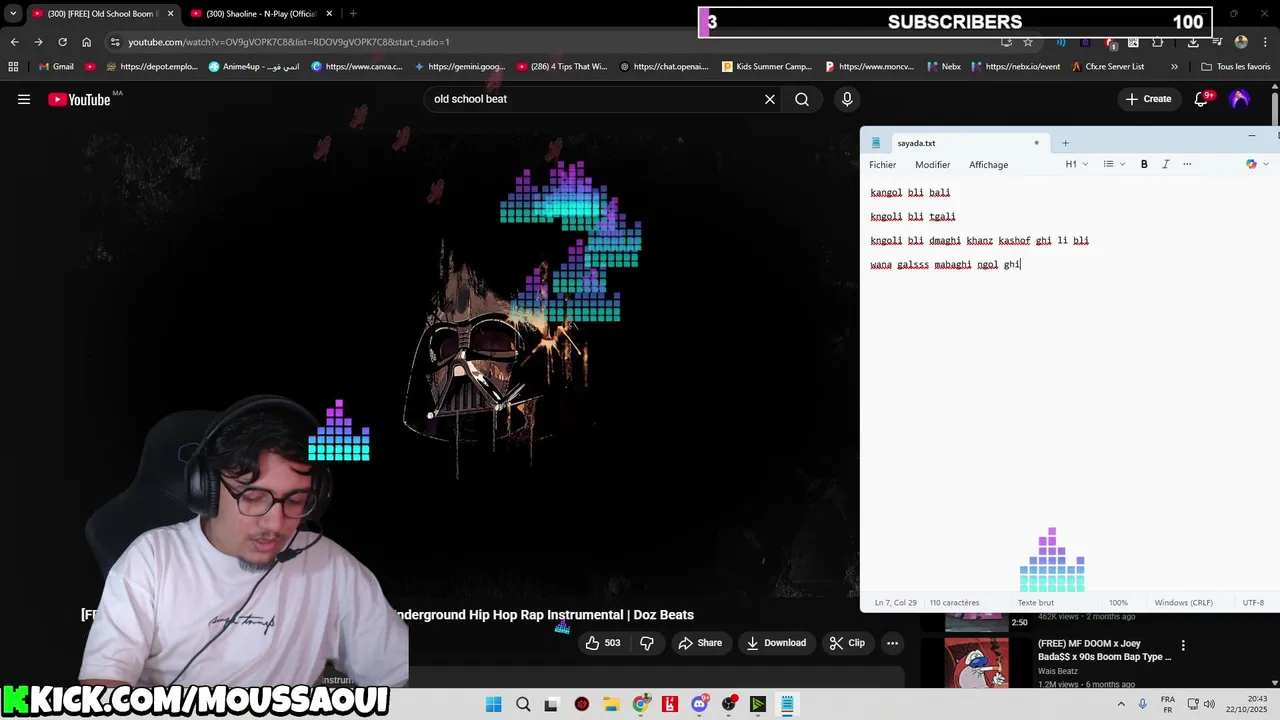Viewport: 1280px width, 720px height.
Task: Click Windows (CRLF) line ending
Action: coord(1184,603)
